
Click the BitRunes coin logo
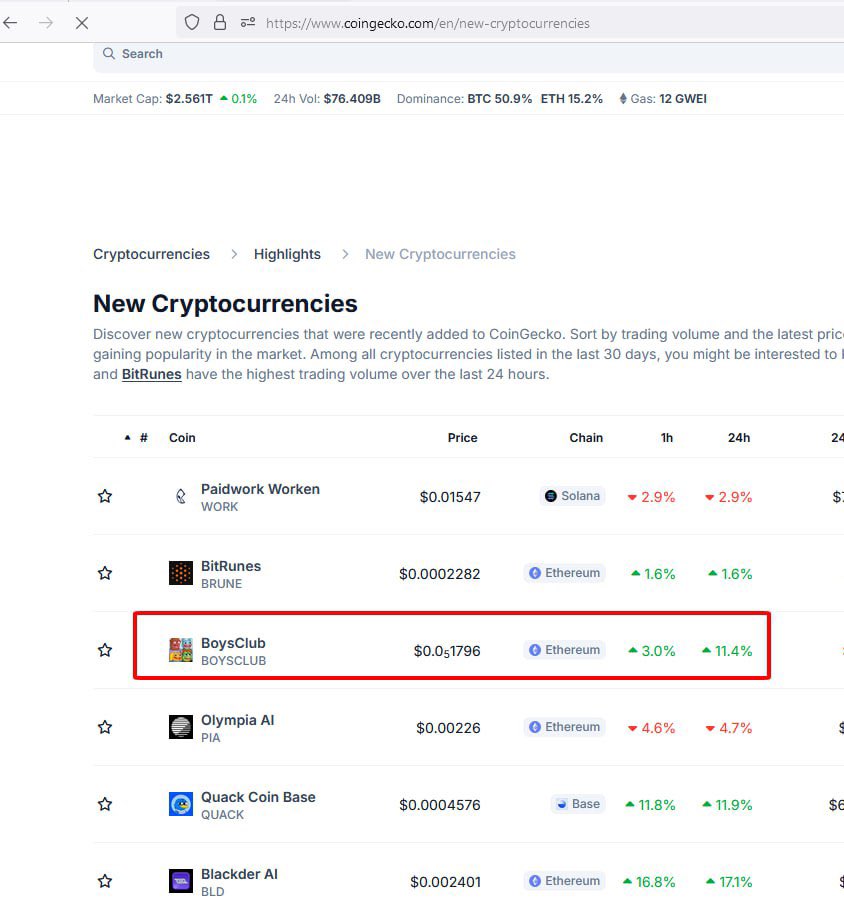tap(180, 572)
